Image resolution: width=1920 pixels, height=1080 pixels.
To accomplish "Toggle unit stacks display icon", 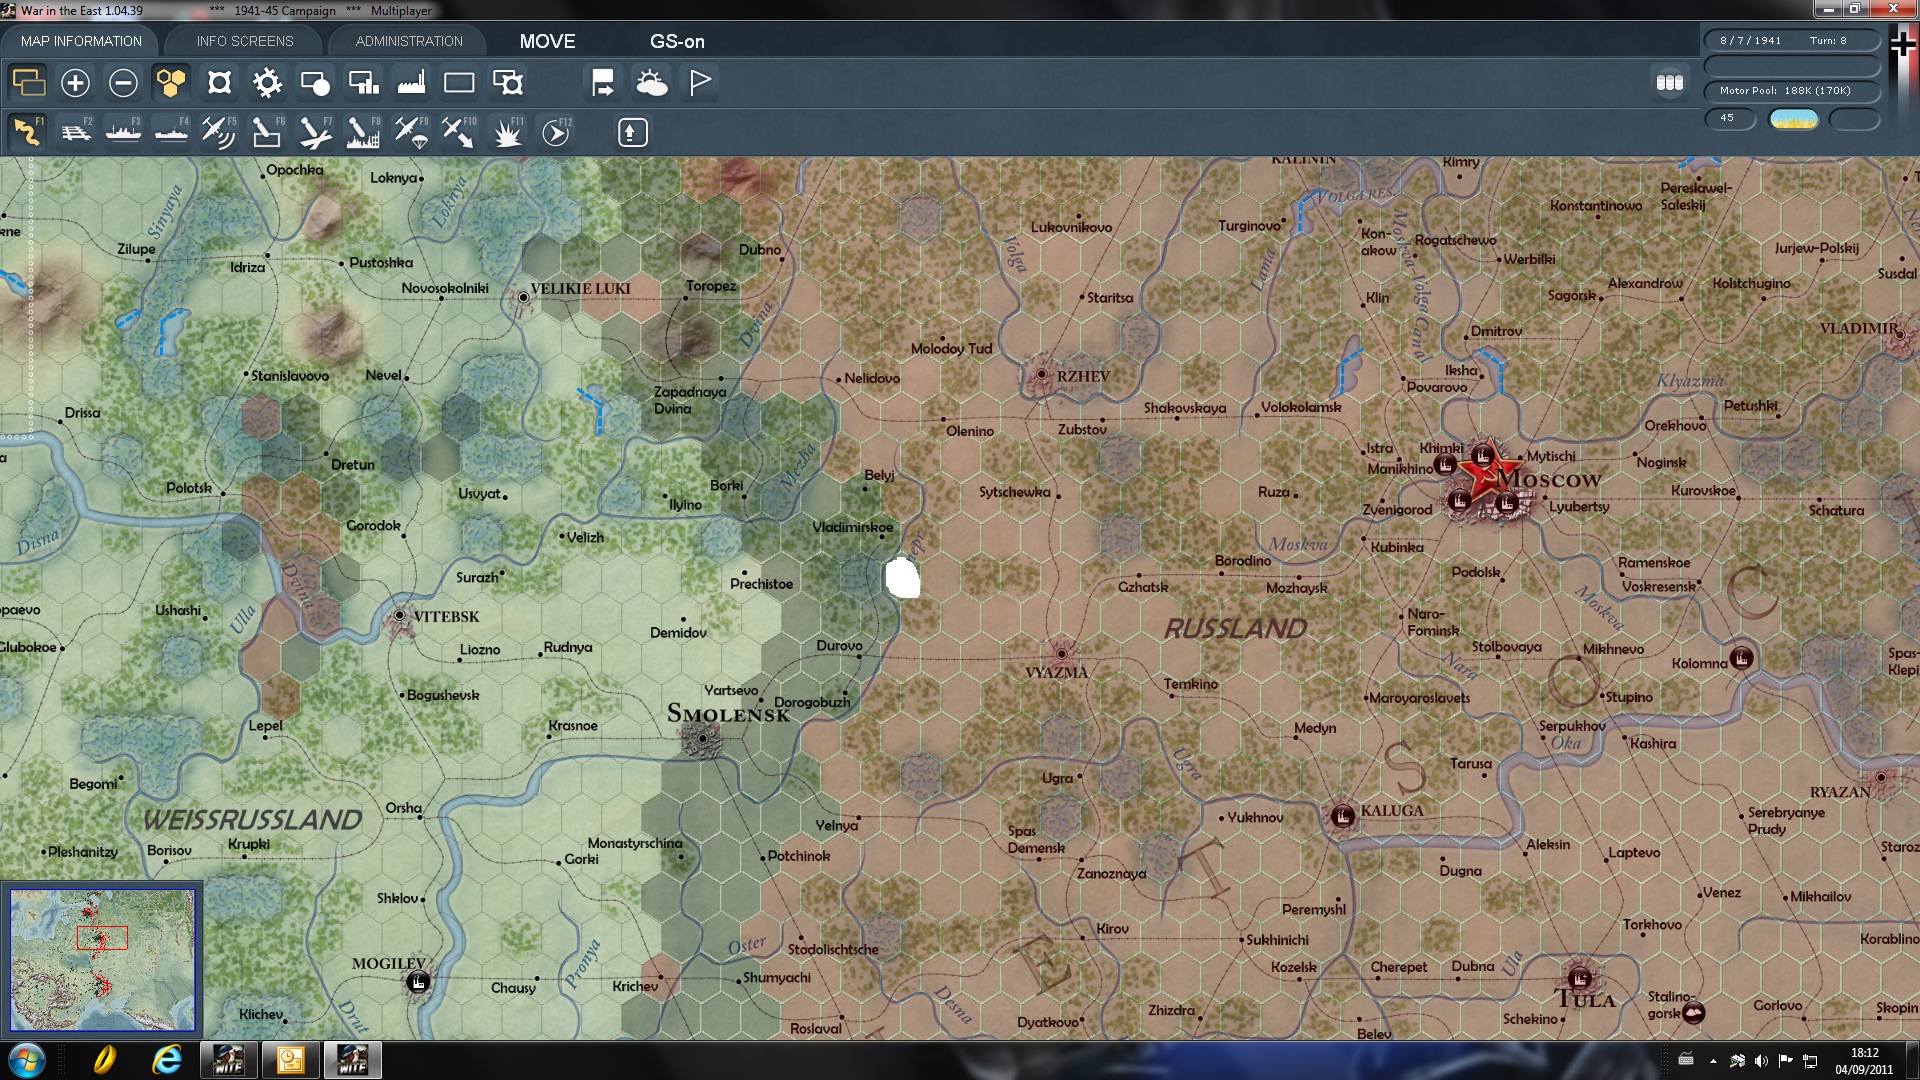I will [28, 82].
